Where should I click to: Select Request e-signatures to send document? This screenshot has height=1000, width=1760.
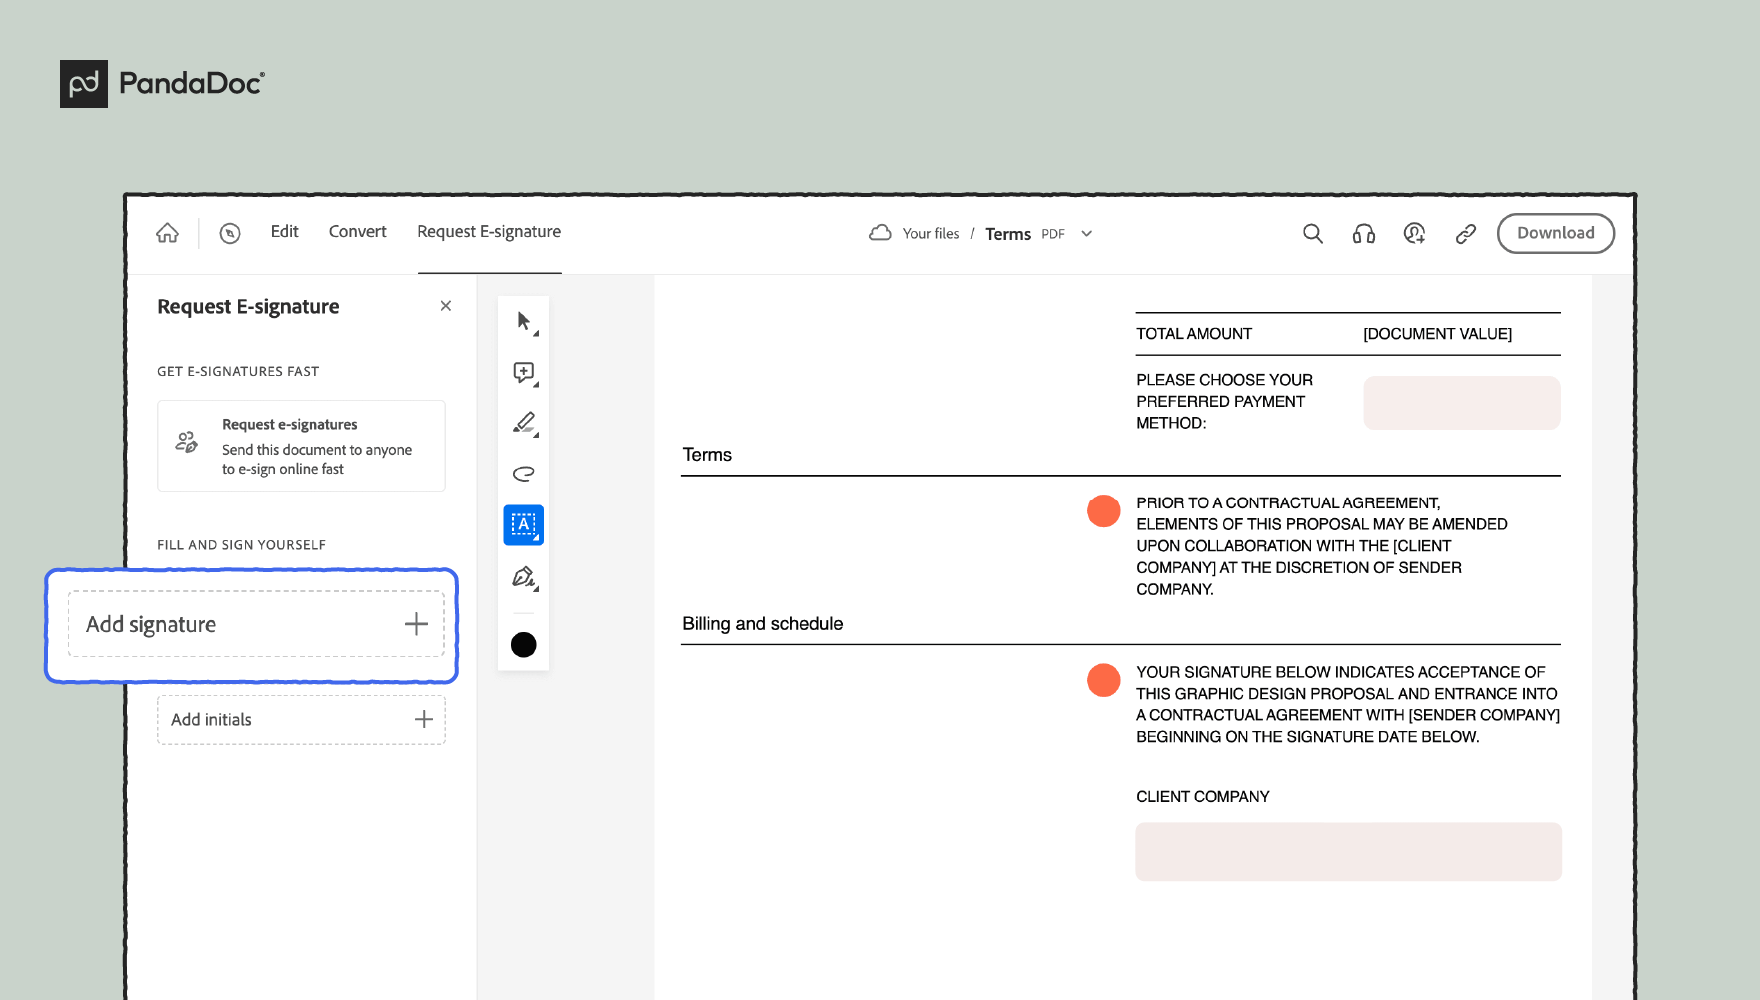300,446
